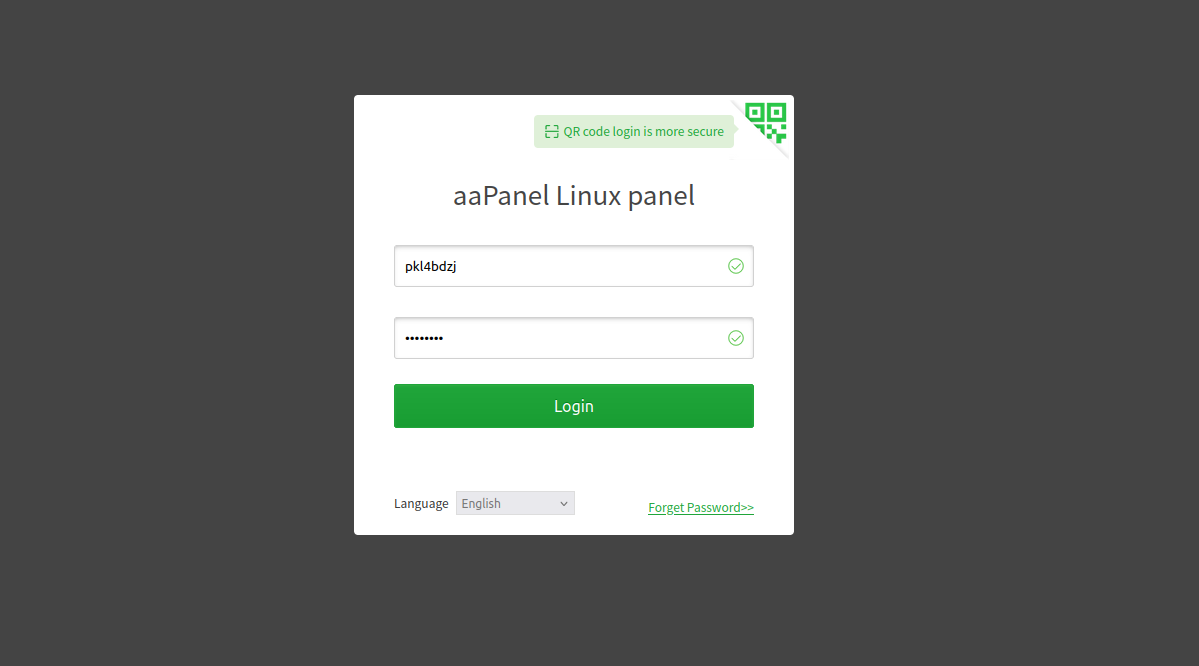The width and height of the screenshot is (1199, 666).
Task: Click the scan-frame icon in the green tooltip
Action: click(x=551, y=132)
